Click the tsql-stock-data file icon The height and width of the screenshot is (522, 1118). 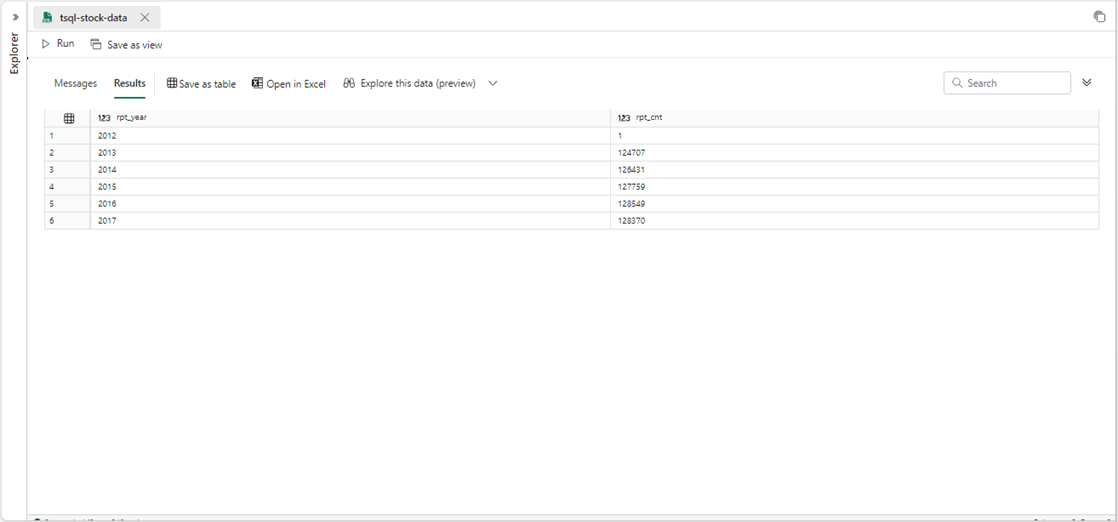coord(47,17)
